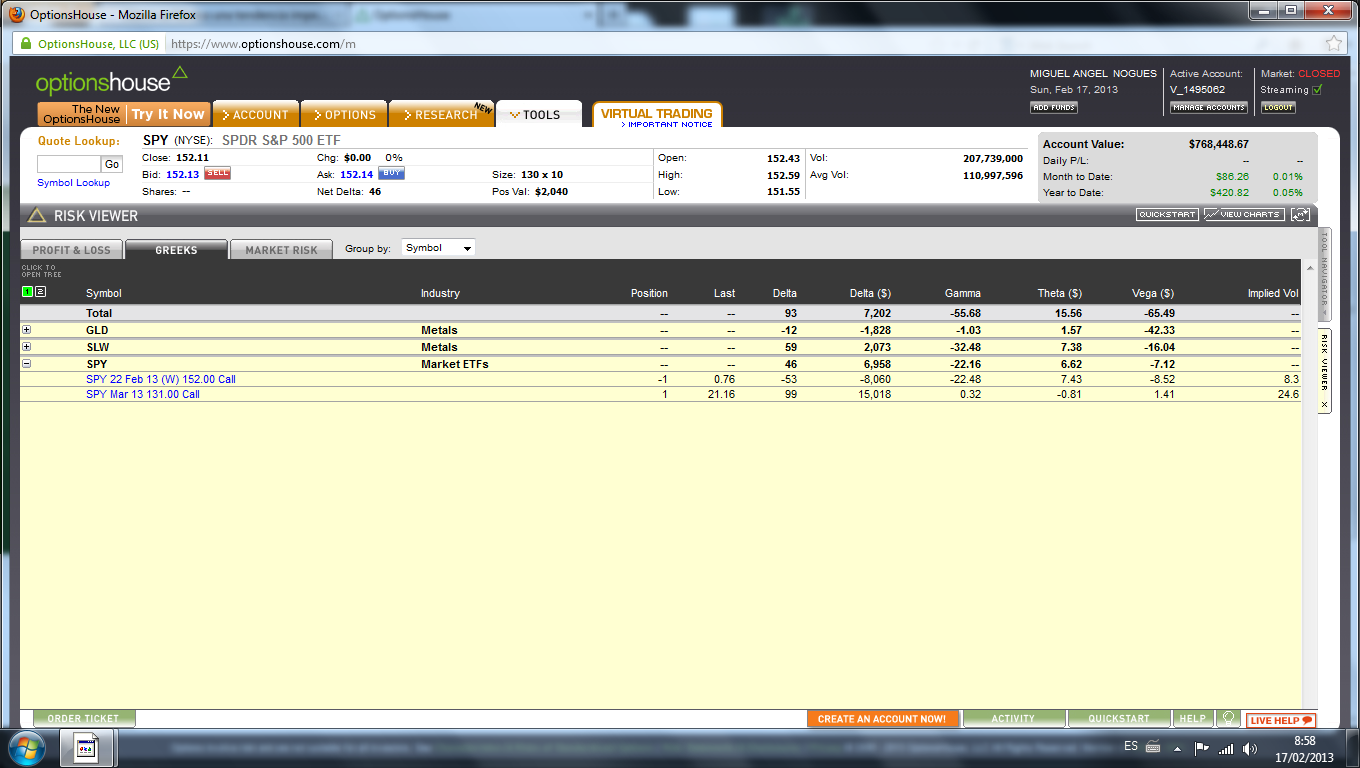Click the on-screen keyboard tray icon
This screenshot has height=768, width=1360.
pos(1153,747)
